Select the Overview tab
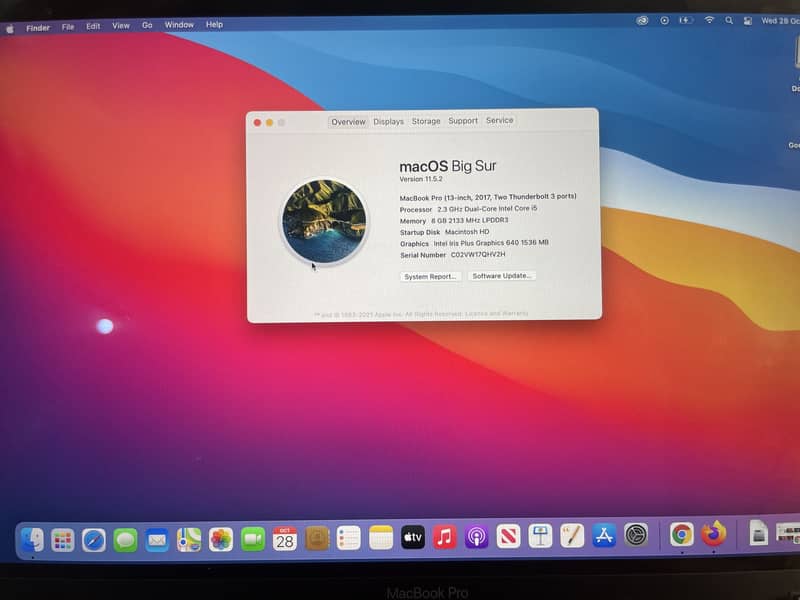 tap(348, 122)
